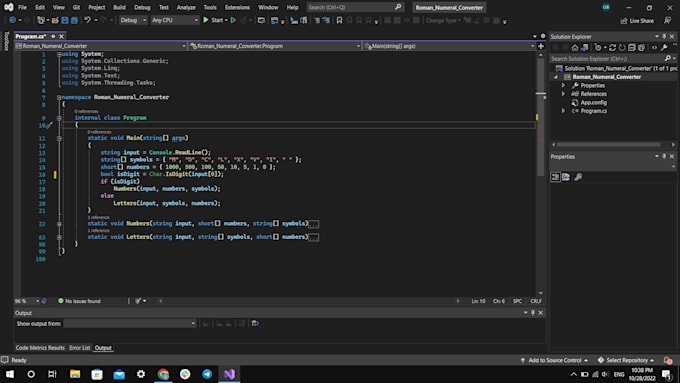The height and width of the screenshot is (383, 680).
Task: Click the split editor plus icon
Action: [x=541, y=46]
